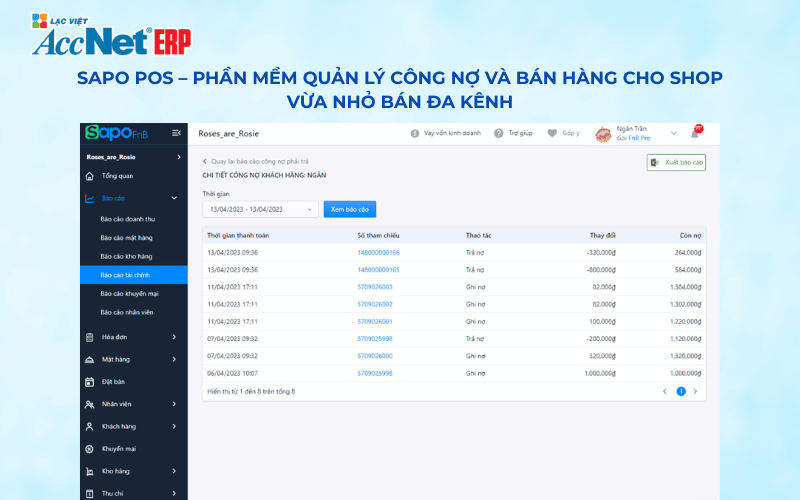Open reference link 5709026003
The image size is (800, 500).
[x=375, y=287]
